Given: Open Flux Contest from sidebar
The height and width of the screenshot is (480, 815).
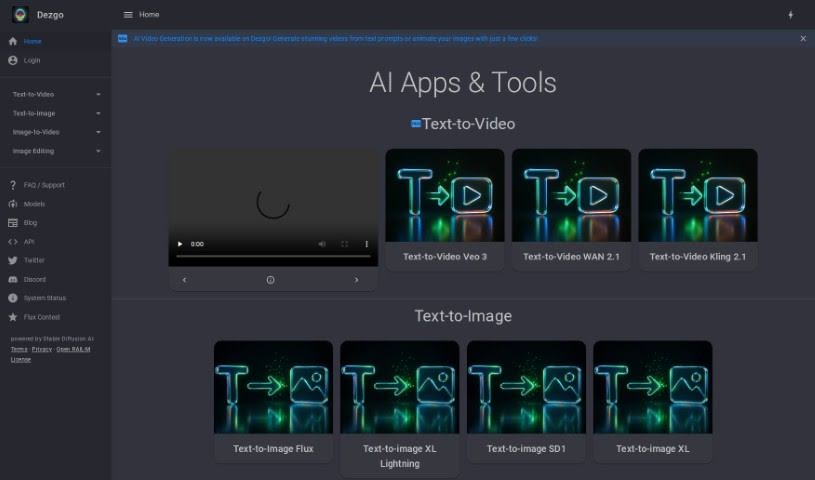Looking at the screenshot, I should [x=56, y=317].
